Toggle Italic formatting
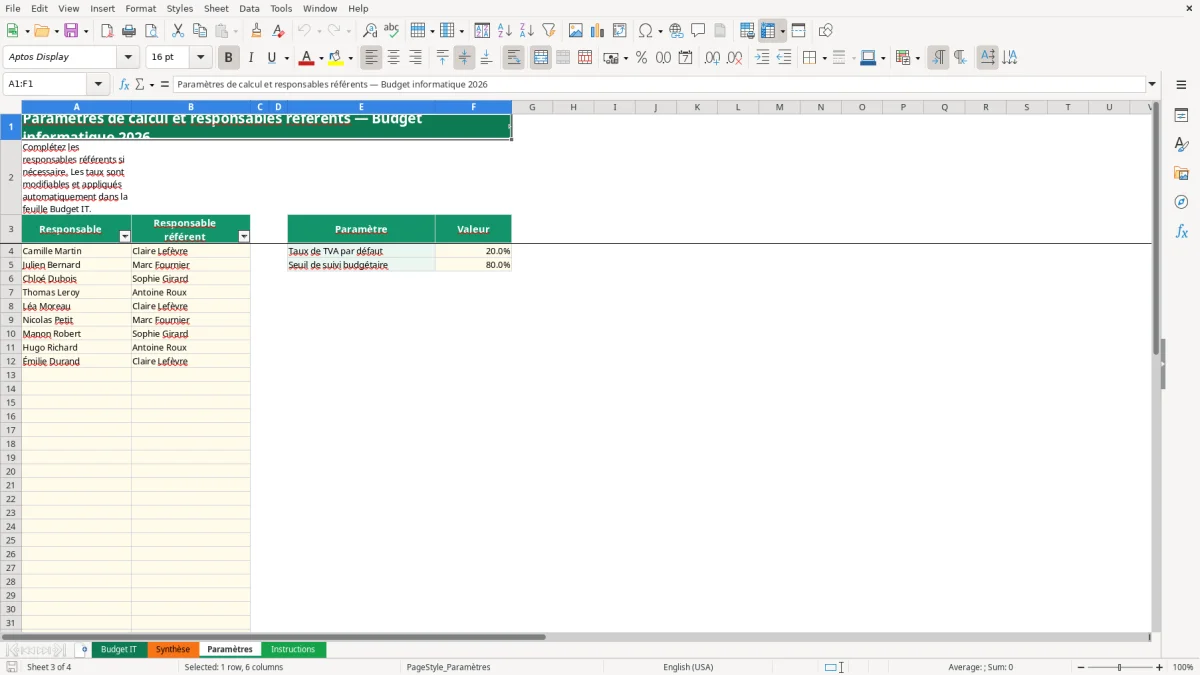Screen dimensions: 1200x675 coord(251,58)
